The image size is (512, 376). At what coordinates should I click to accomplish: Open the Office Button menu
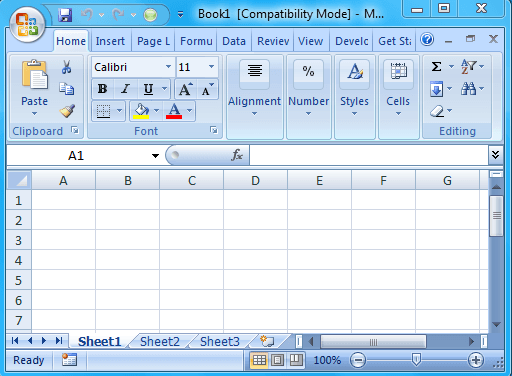pyautogui.click(x=27, y=25)
